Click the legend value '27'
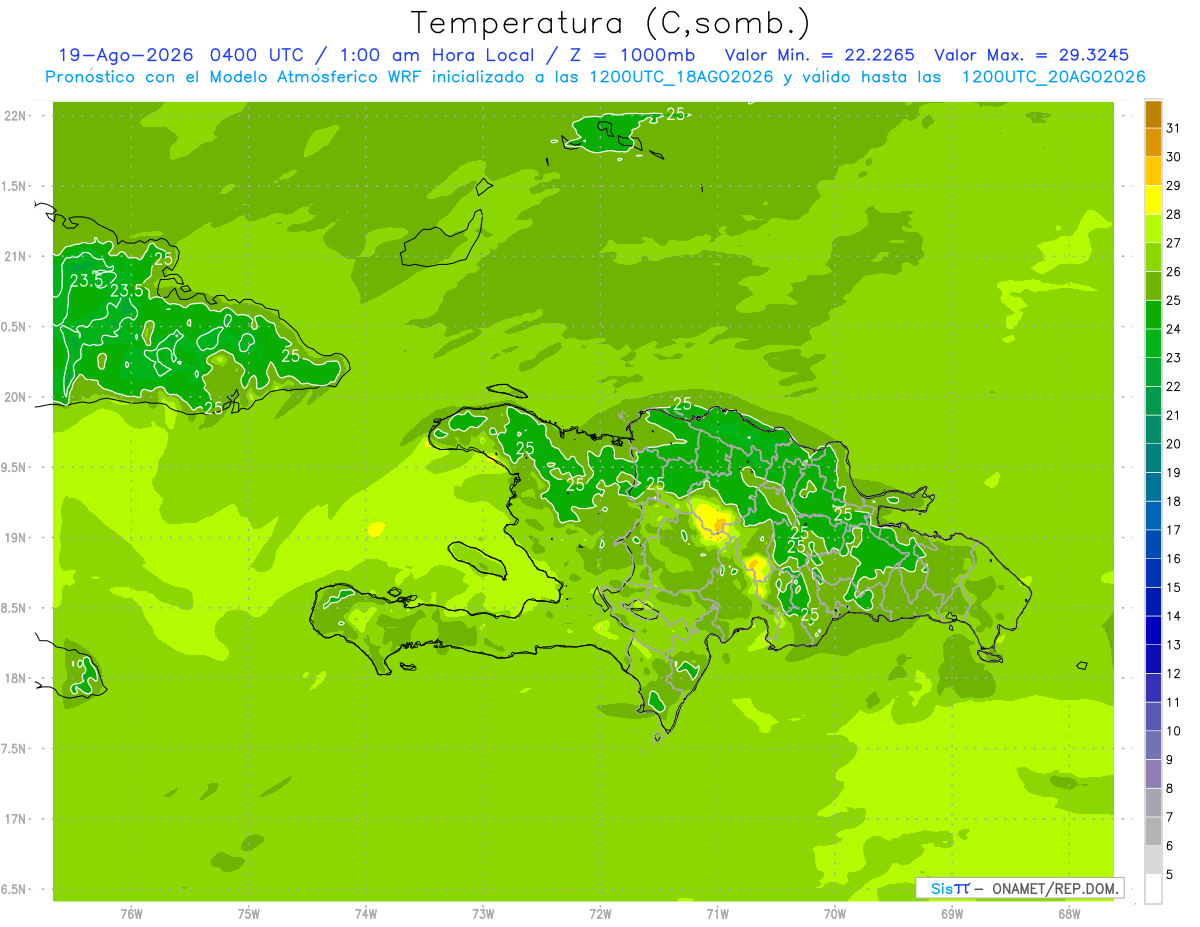The width and height of the screenshot is (1200, 927). [1173, 243]
